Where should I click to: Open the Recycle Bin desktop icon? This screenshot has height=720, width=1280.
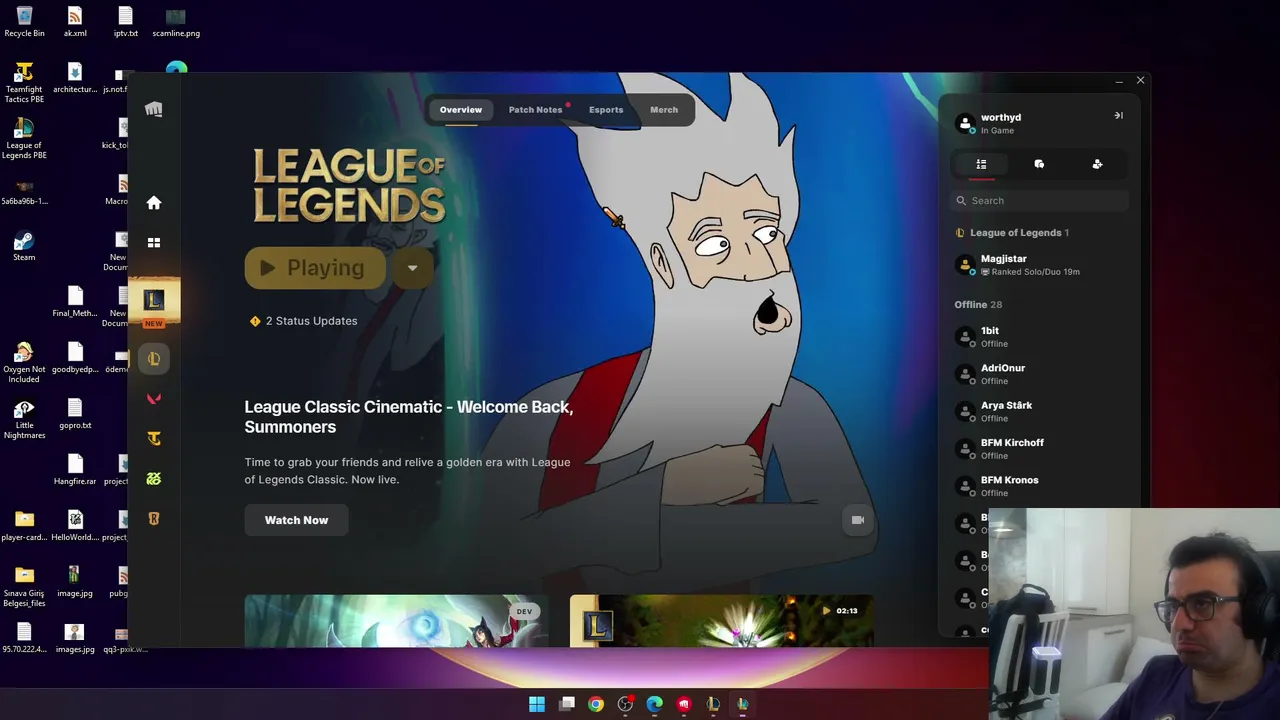24,22
